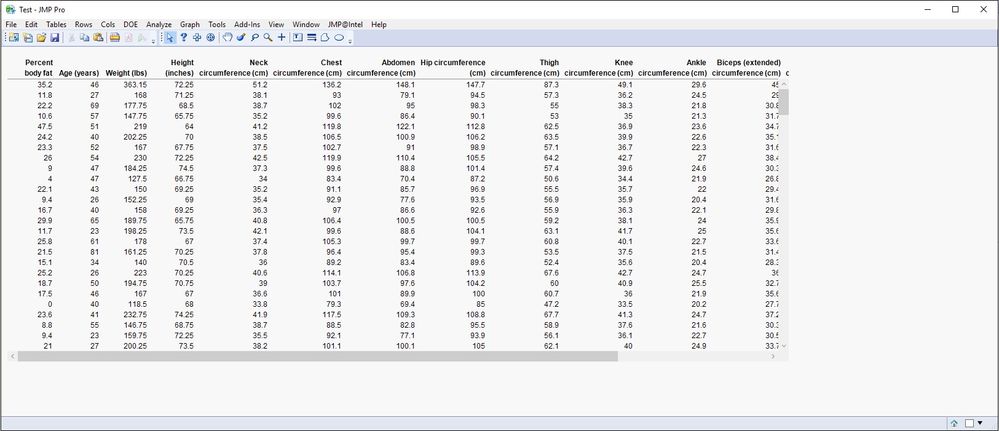The height and width of the screenshot is (431, 999).
Task: Open the Help menu
Action: (378, 24)
